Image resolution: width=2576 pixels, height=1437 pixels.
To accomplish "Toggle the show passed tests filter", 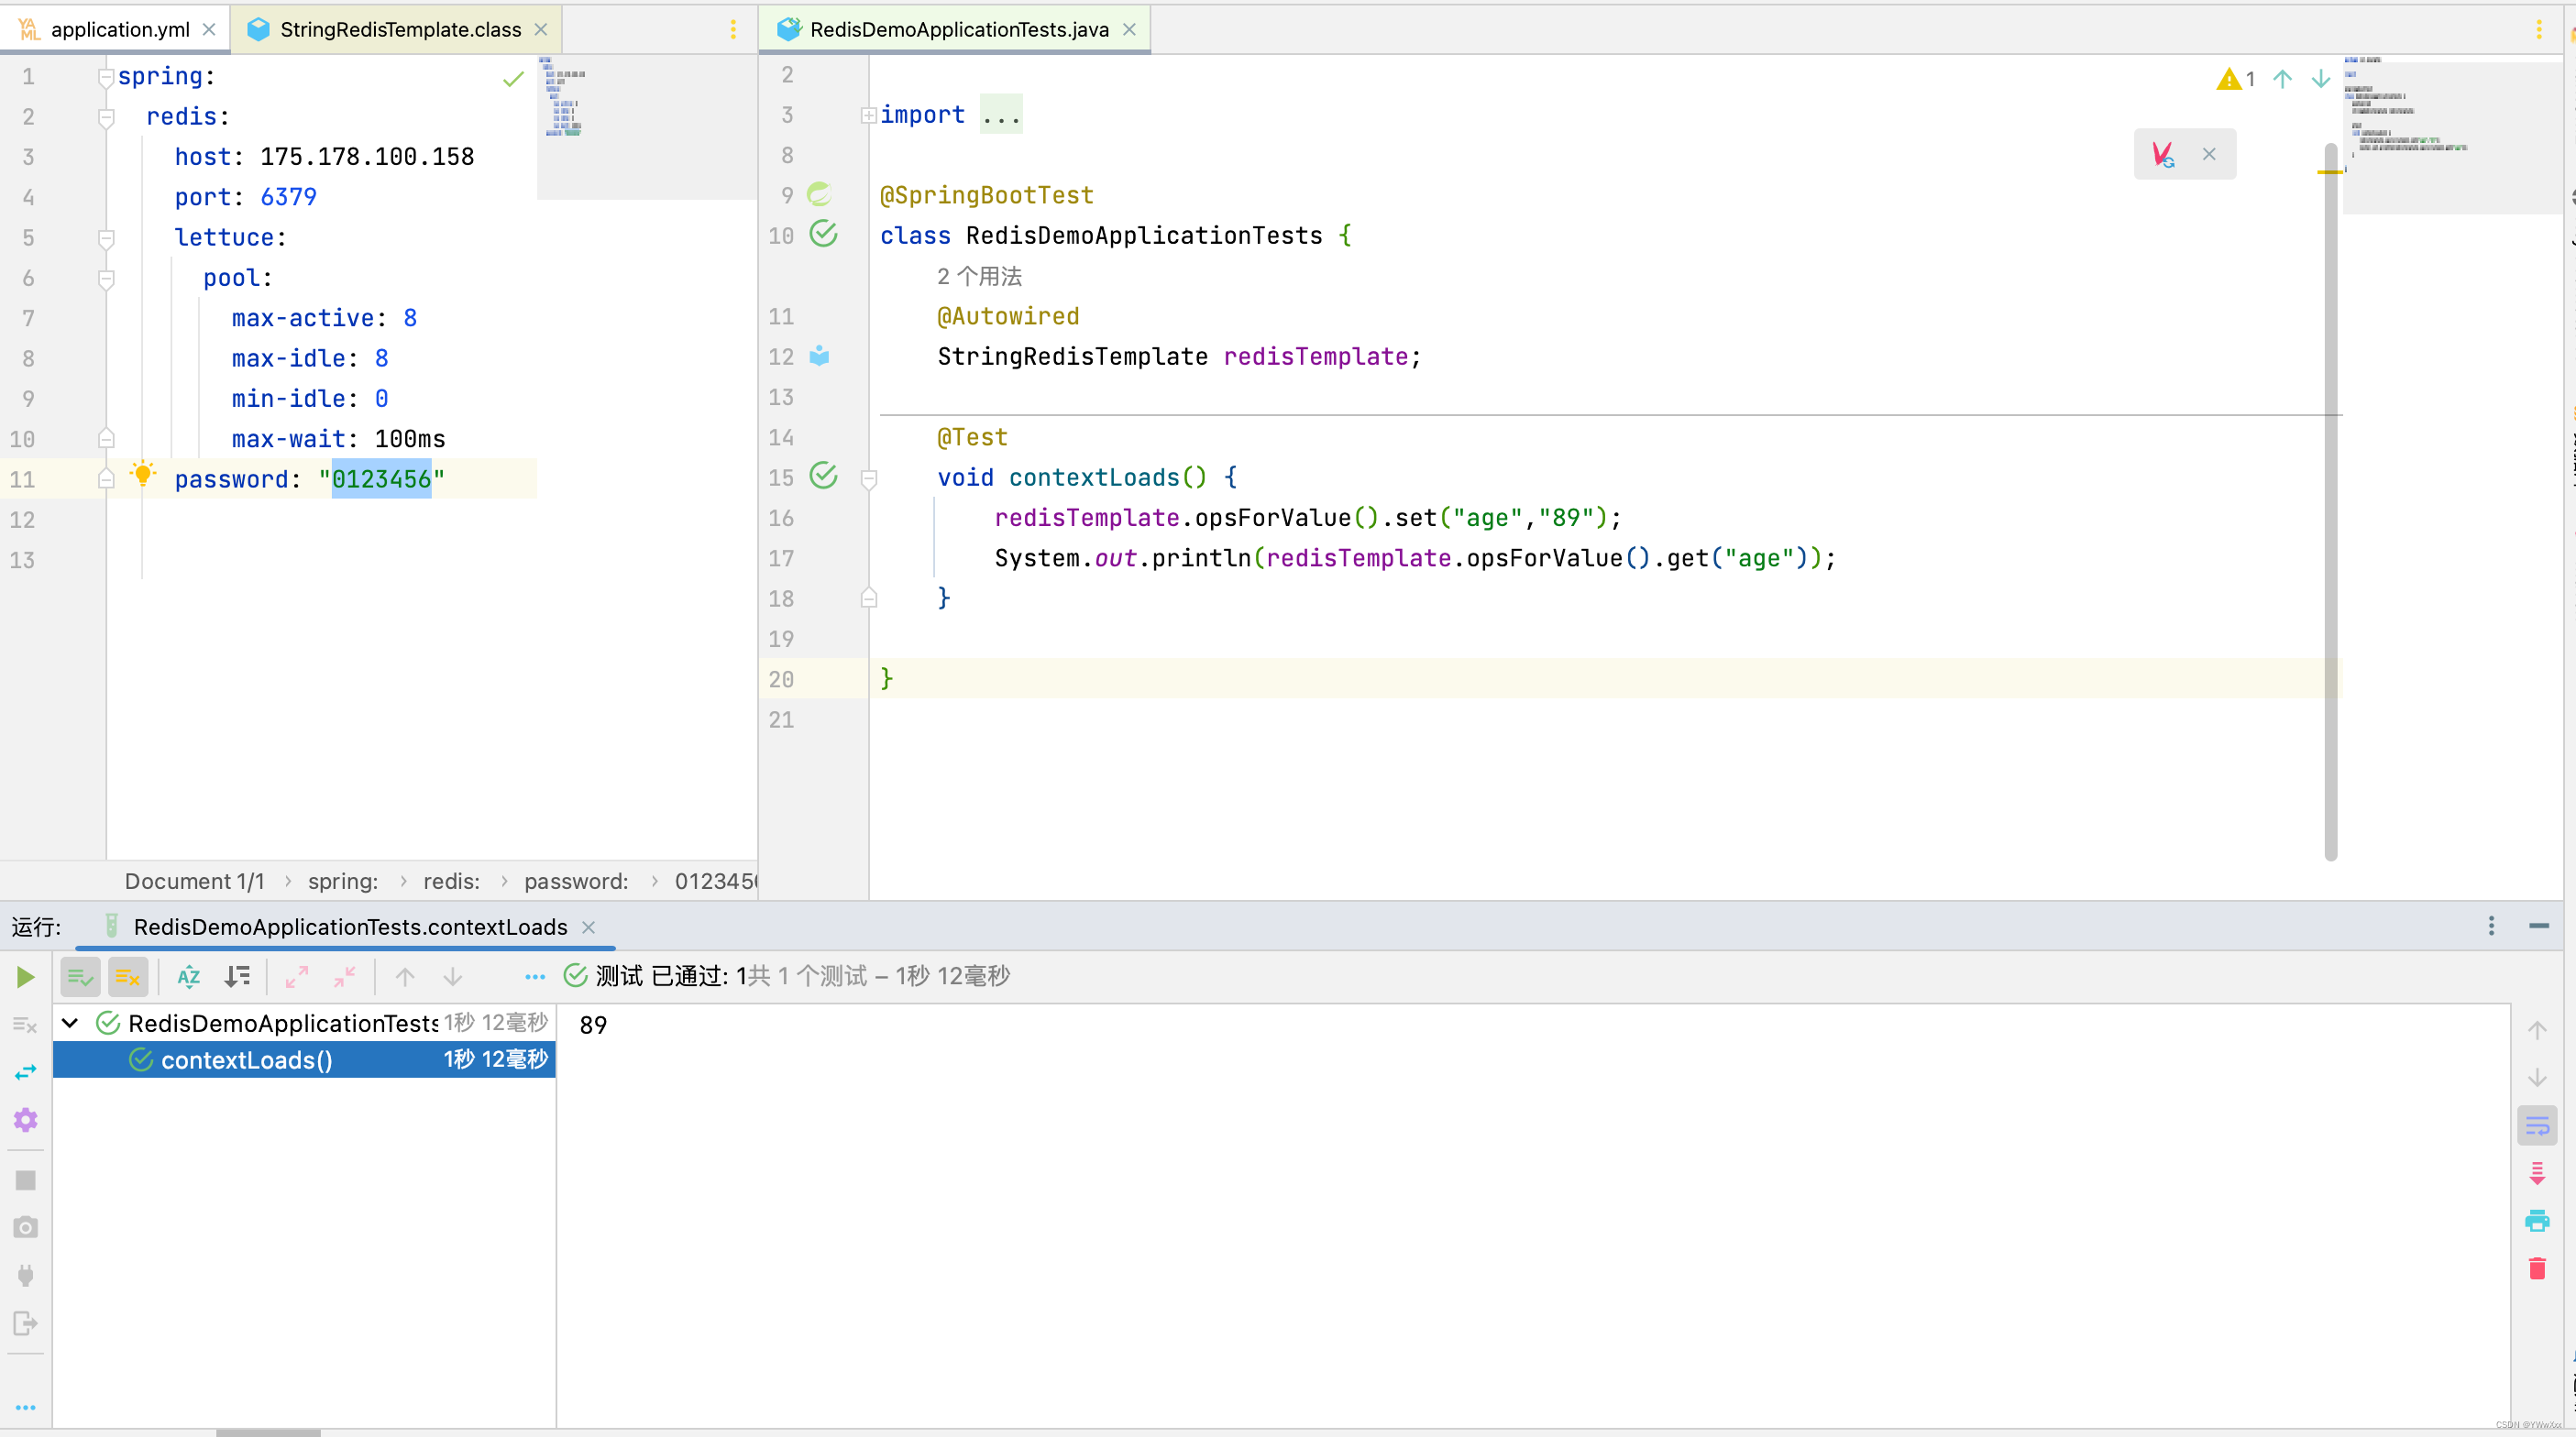I will (x=80, y=977).
